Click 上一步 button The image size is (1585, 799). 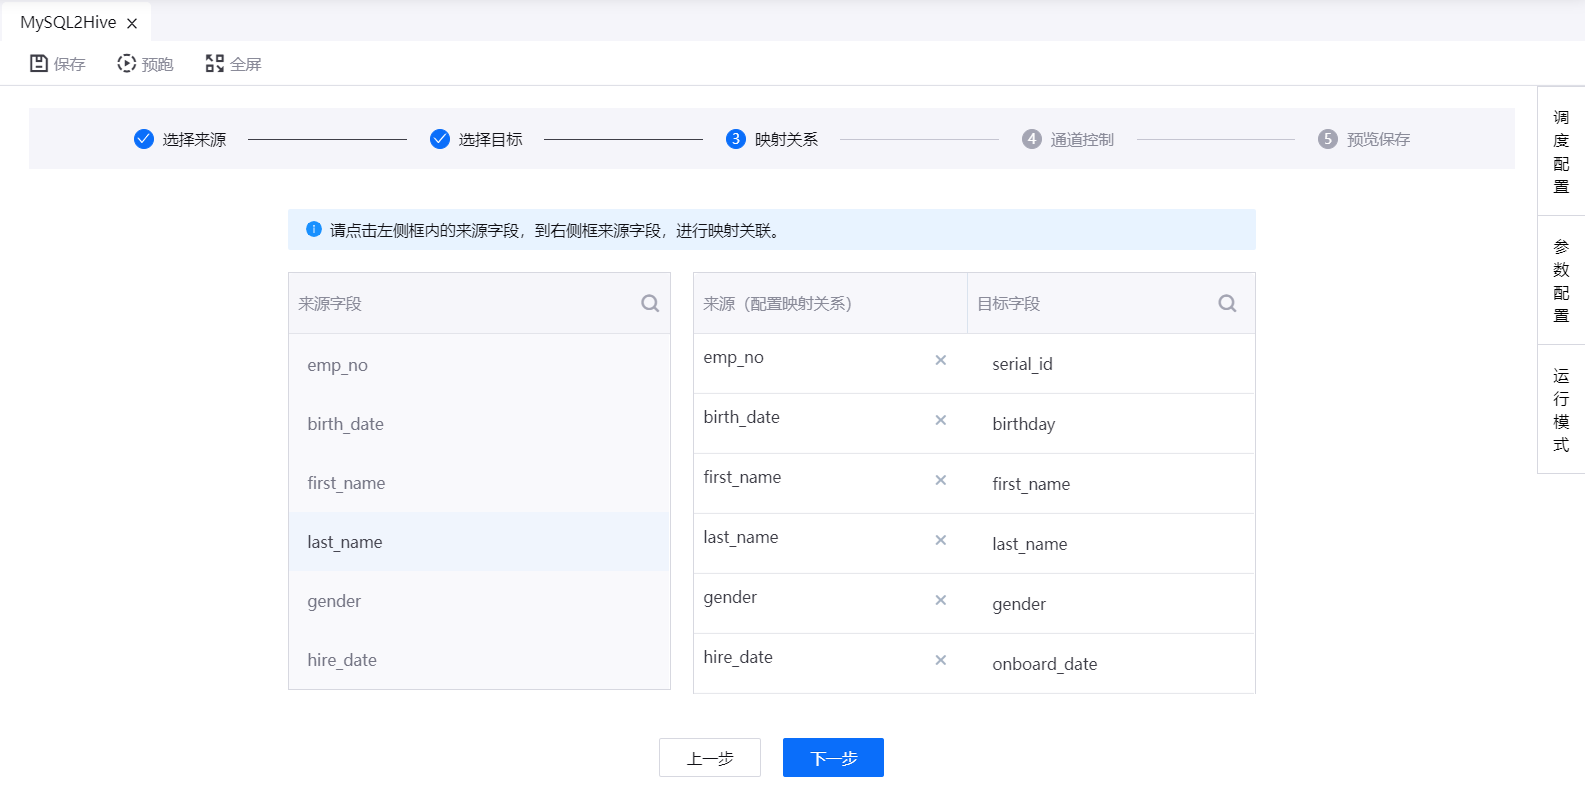pos(710,758)
